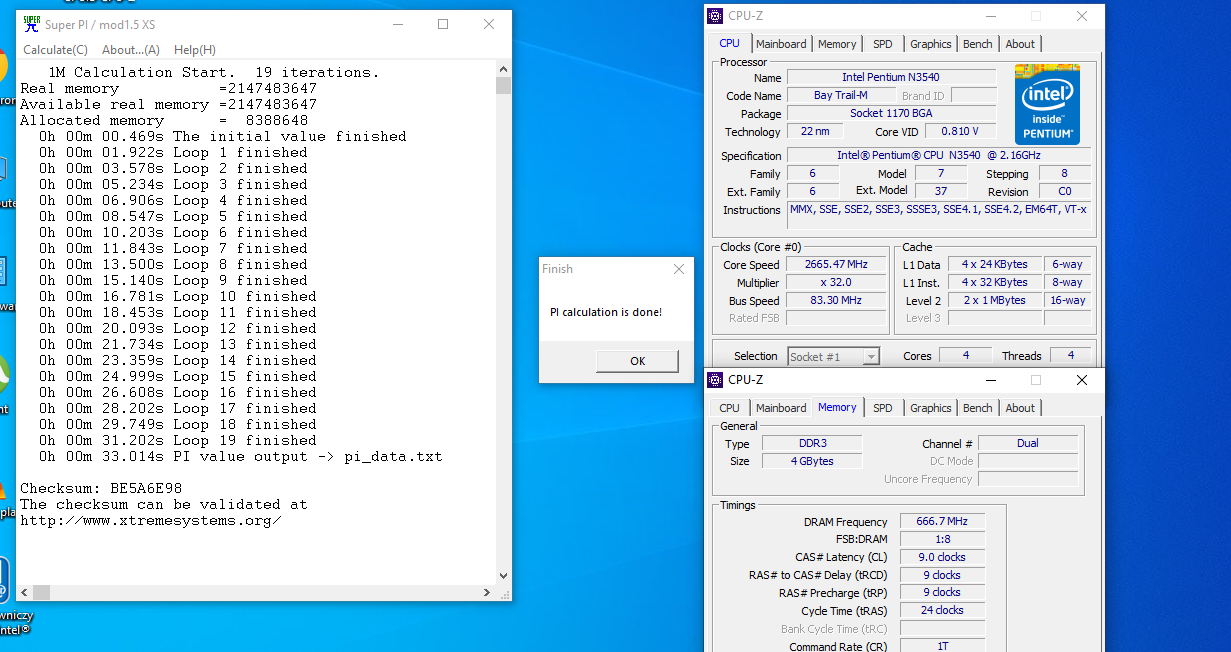
Task: Click the CPU-Z icon in upper window title
Action: coord(715,16)
